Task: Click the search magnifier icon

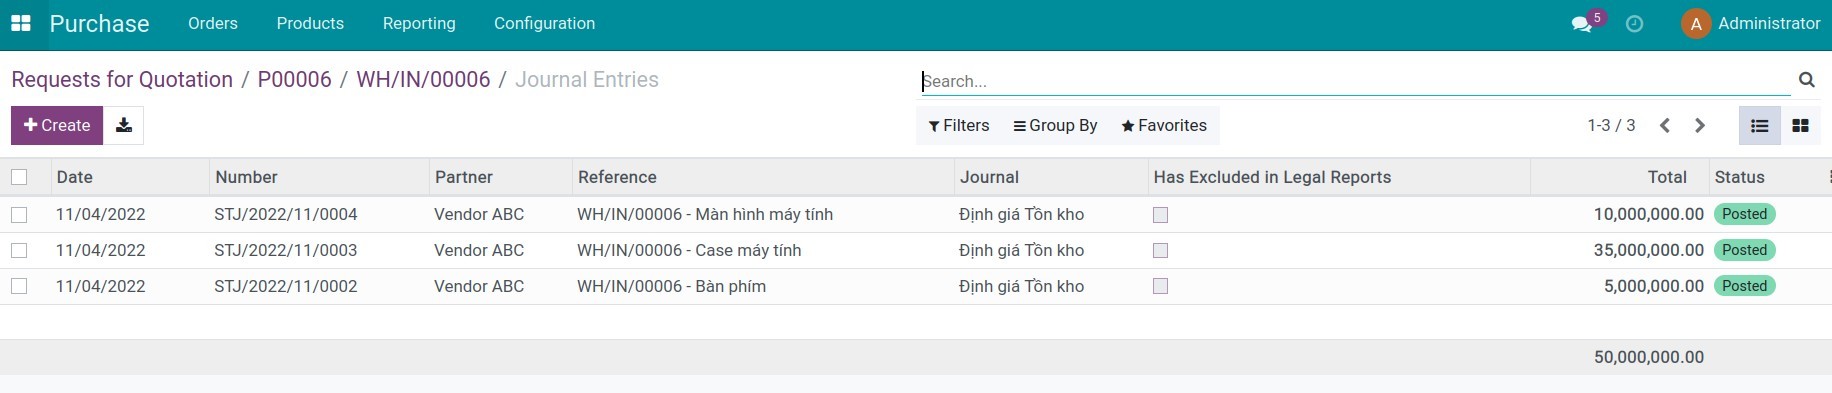Action: pyautogui.click(x=1806, y=80)
